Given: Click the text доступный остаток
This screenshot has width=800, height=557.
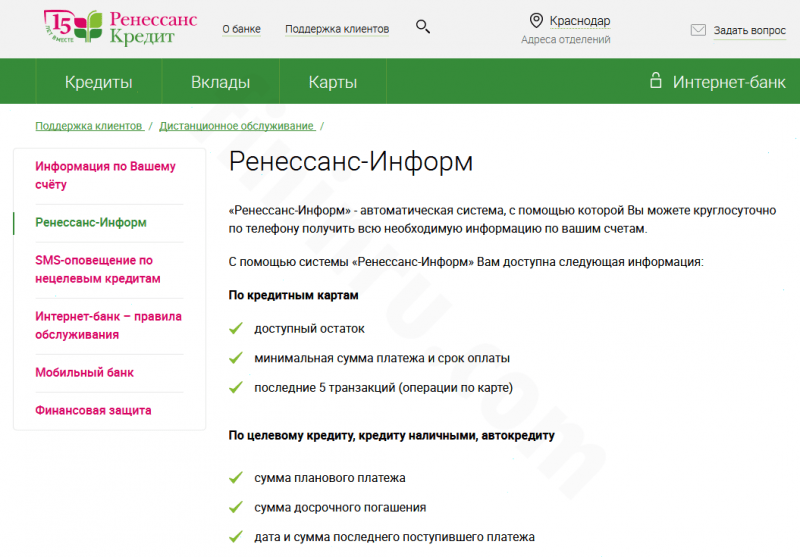Looking at the screenshot, I should click(309, 328).
